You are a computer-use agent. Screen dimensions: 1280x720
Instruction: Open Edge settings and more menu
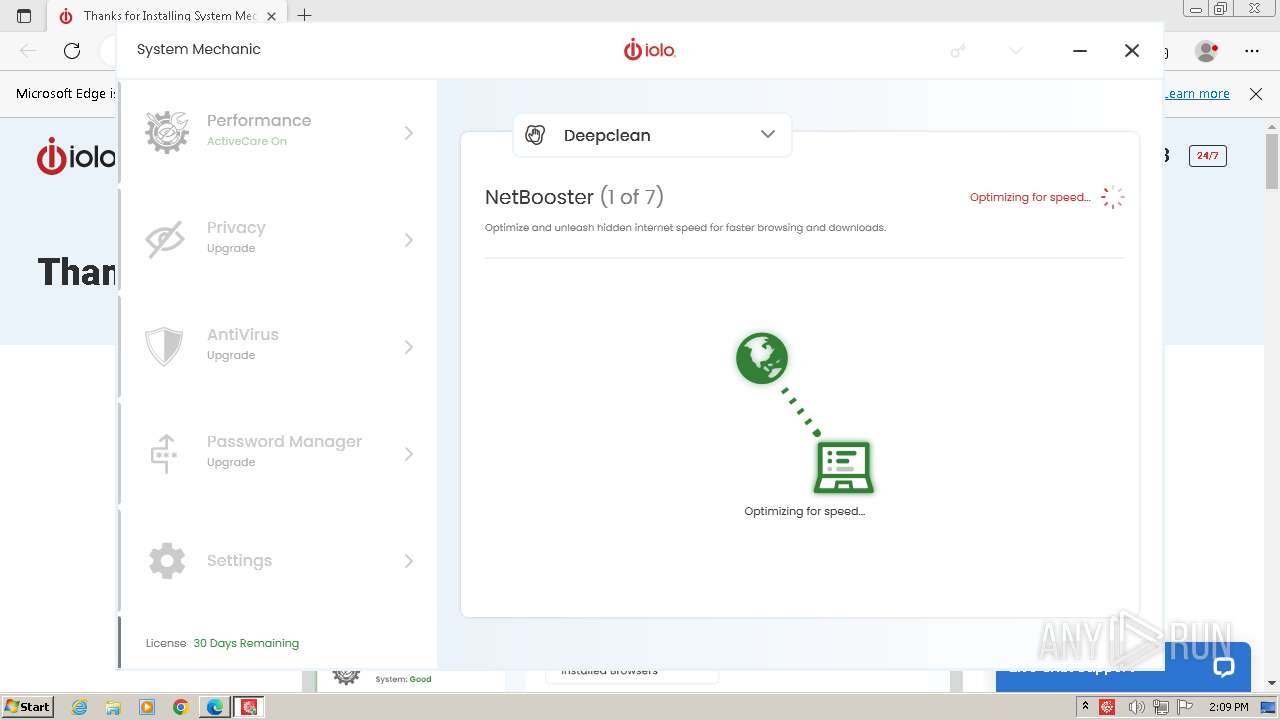pyautogui.click(x=1252, y=50)
